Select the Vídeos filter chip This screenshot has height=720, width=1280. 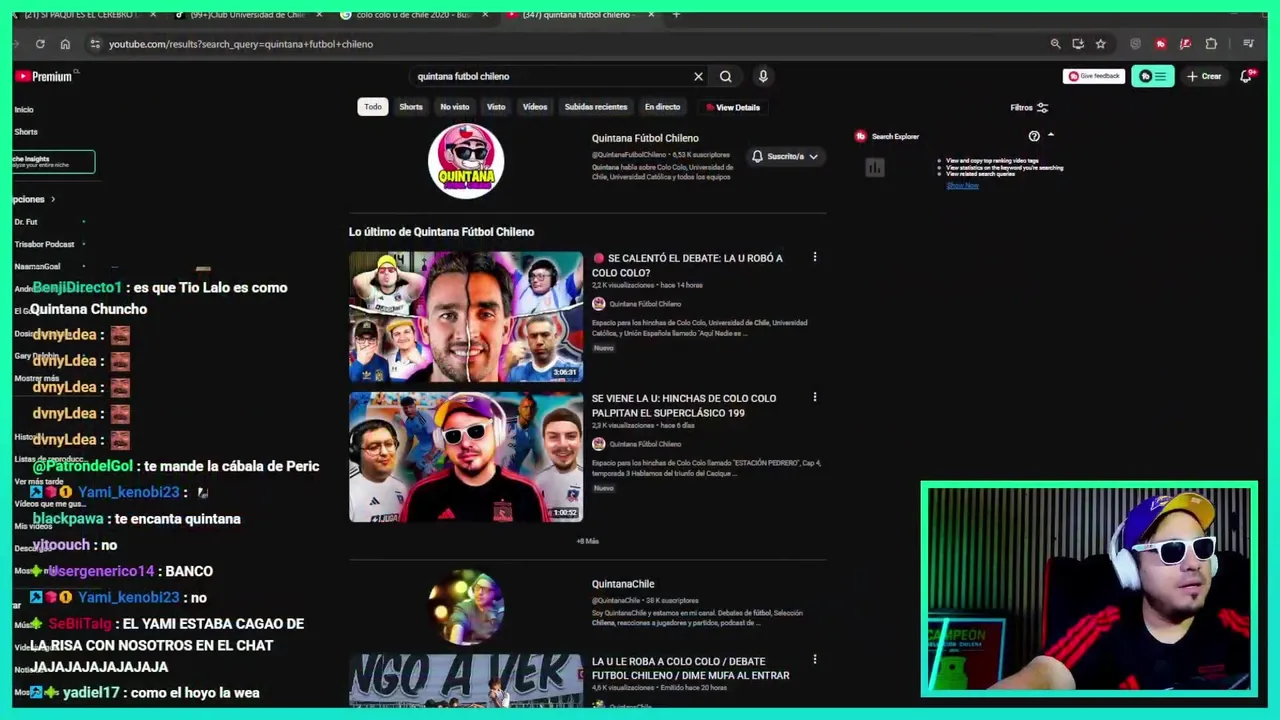pyautogui.click(x=535, y=107)
